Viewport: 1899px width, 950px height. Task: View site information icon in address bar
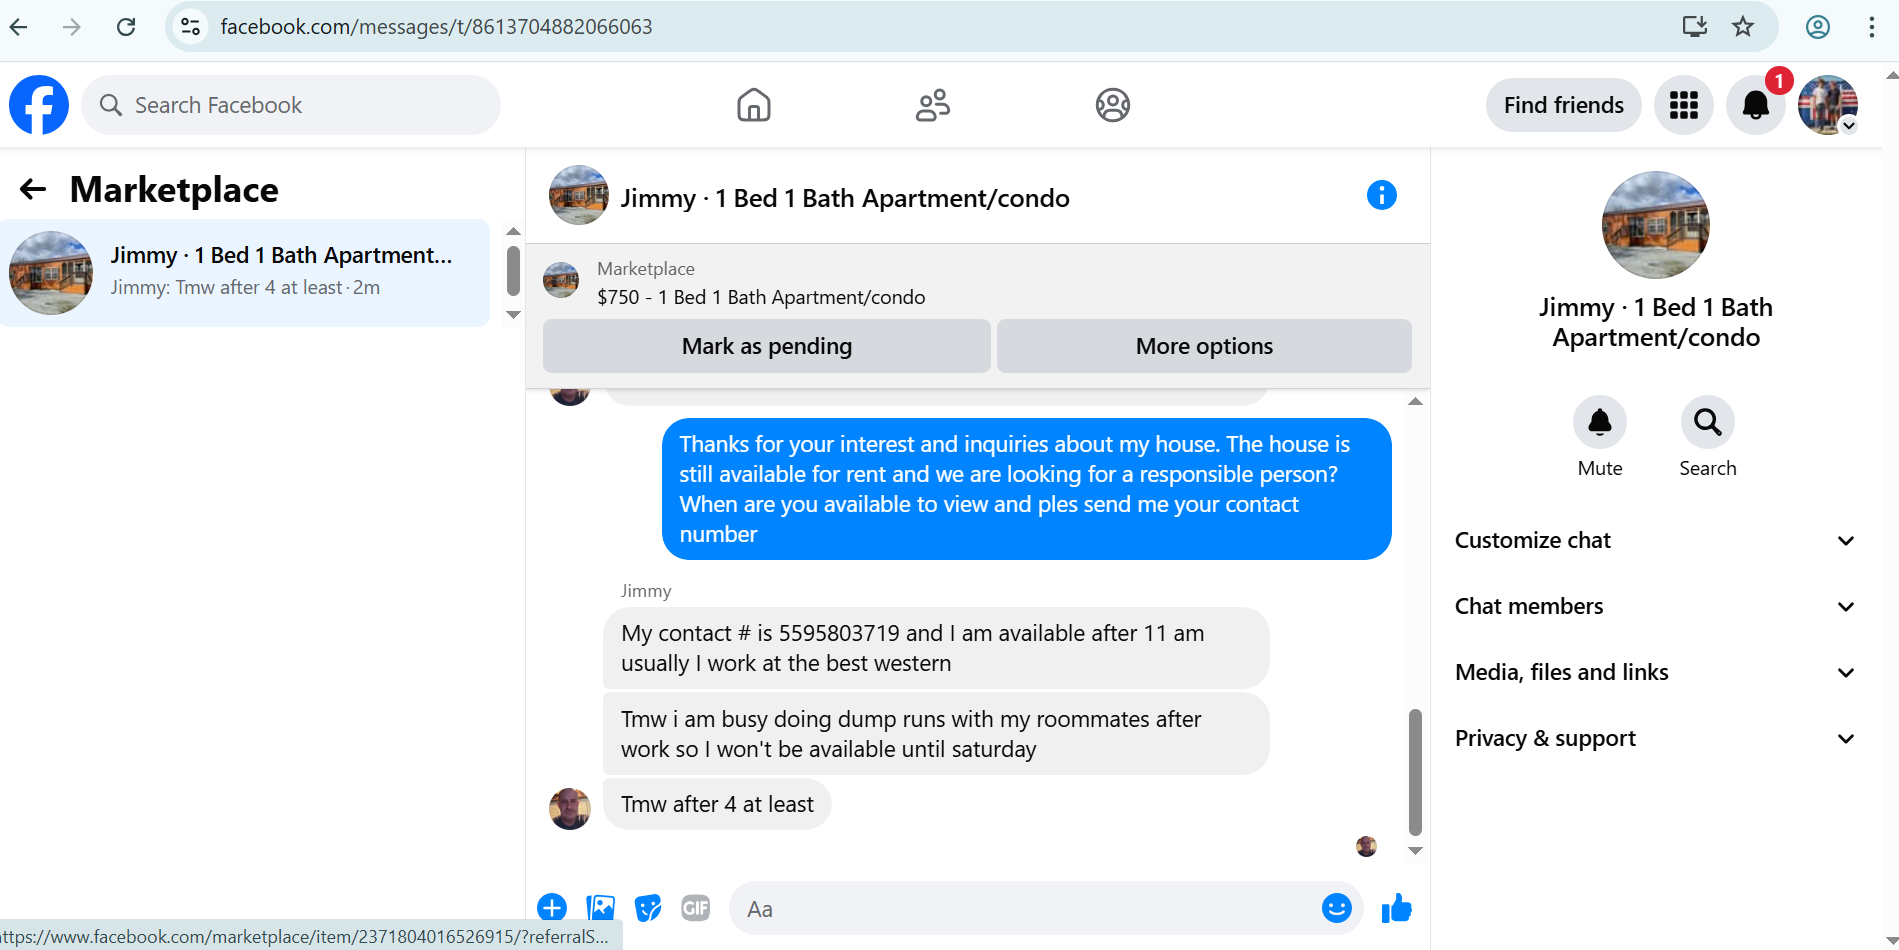coord(190,27)
